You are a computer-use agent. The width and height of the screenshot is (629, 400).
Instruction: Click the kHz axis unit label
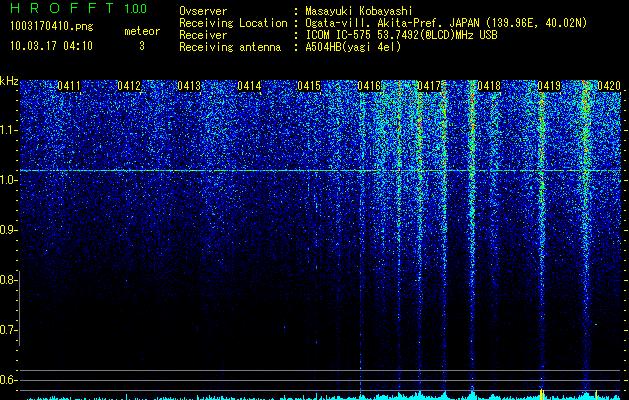click(9, 81)
